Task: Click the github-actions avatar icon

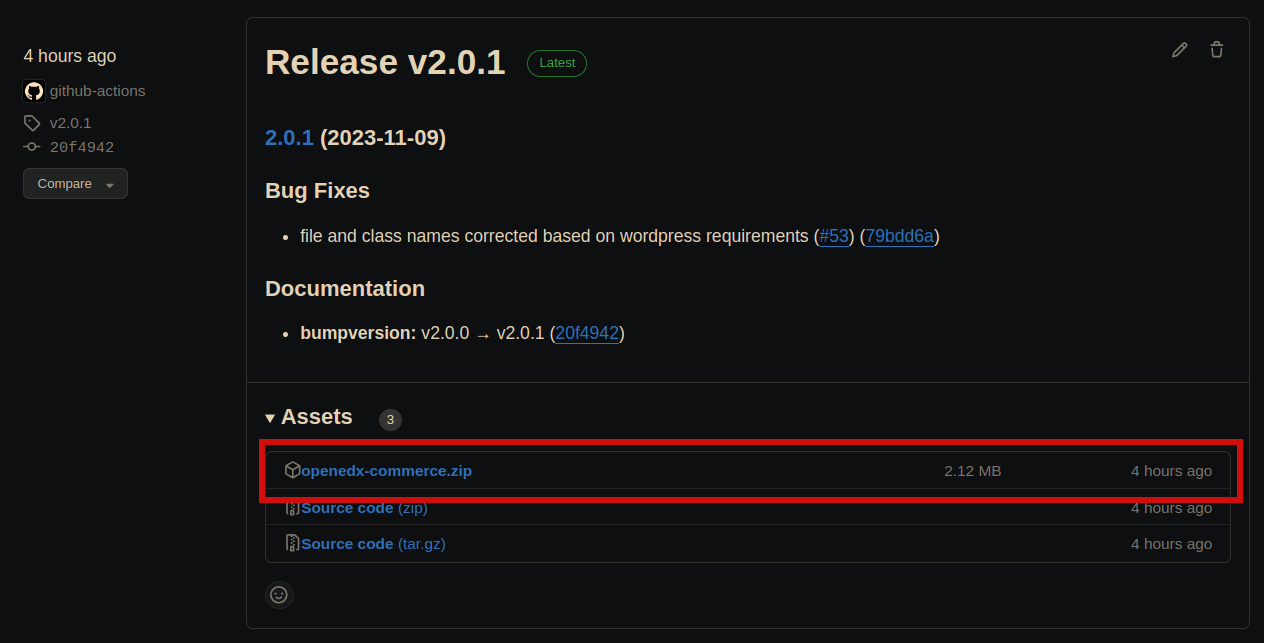Action: [34, 91]
